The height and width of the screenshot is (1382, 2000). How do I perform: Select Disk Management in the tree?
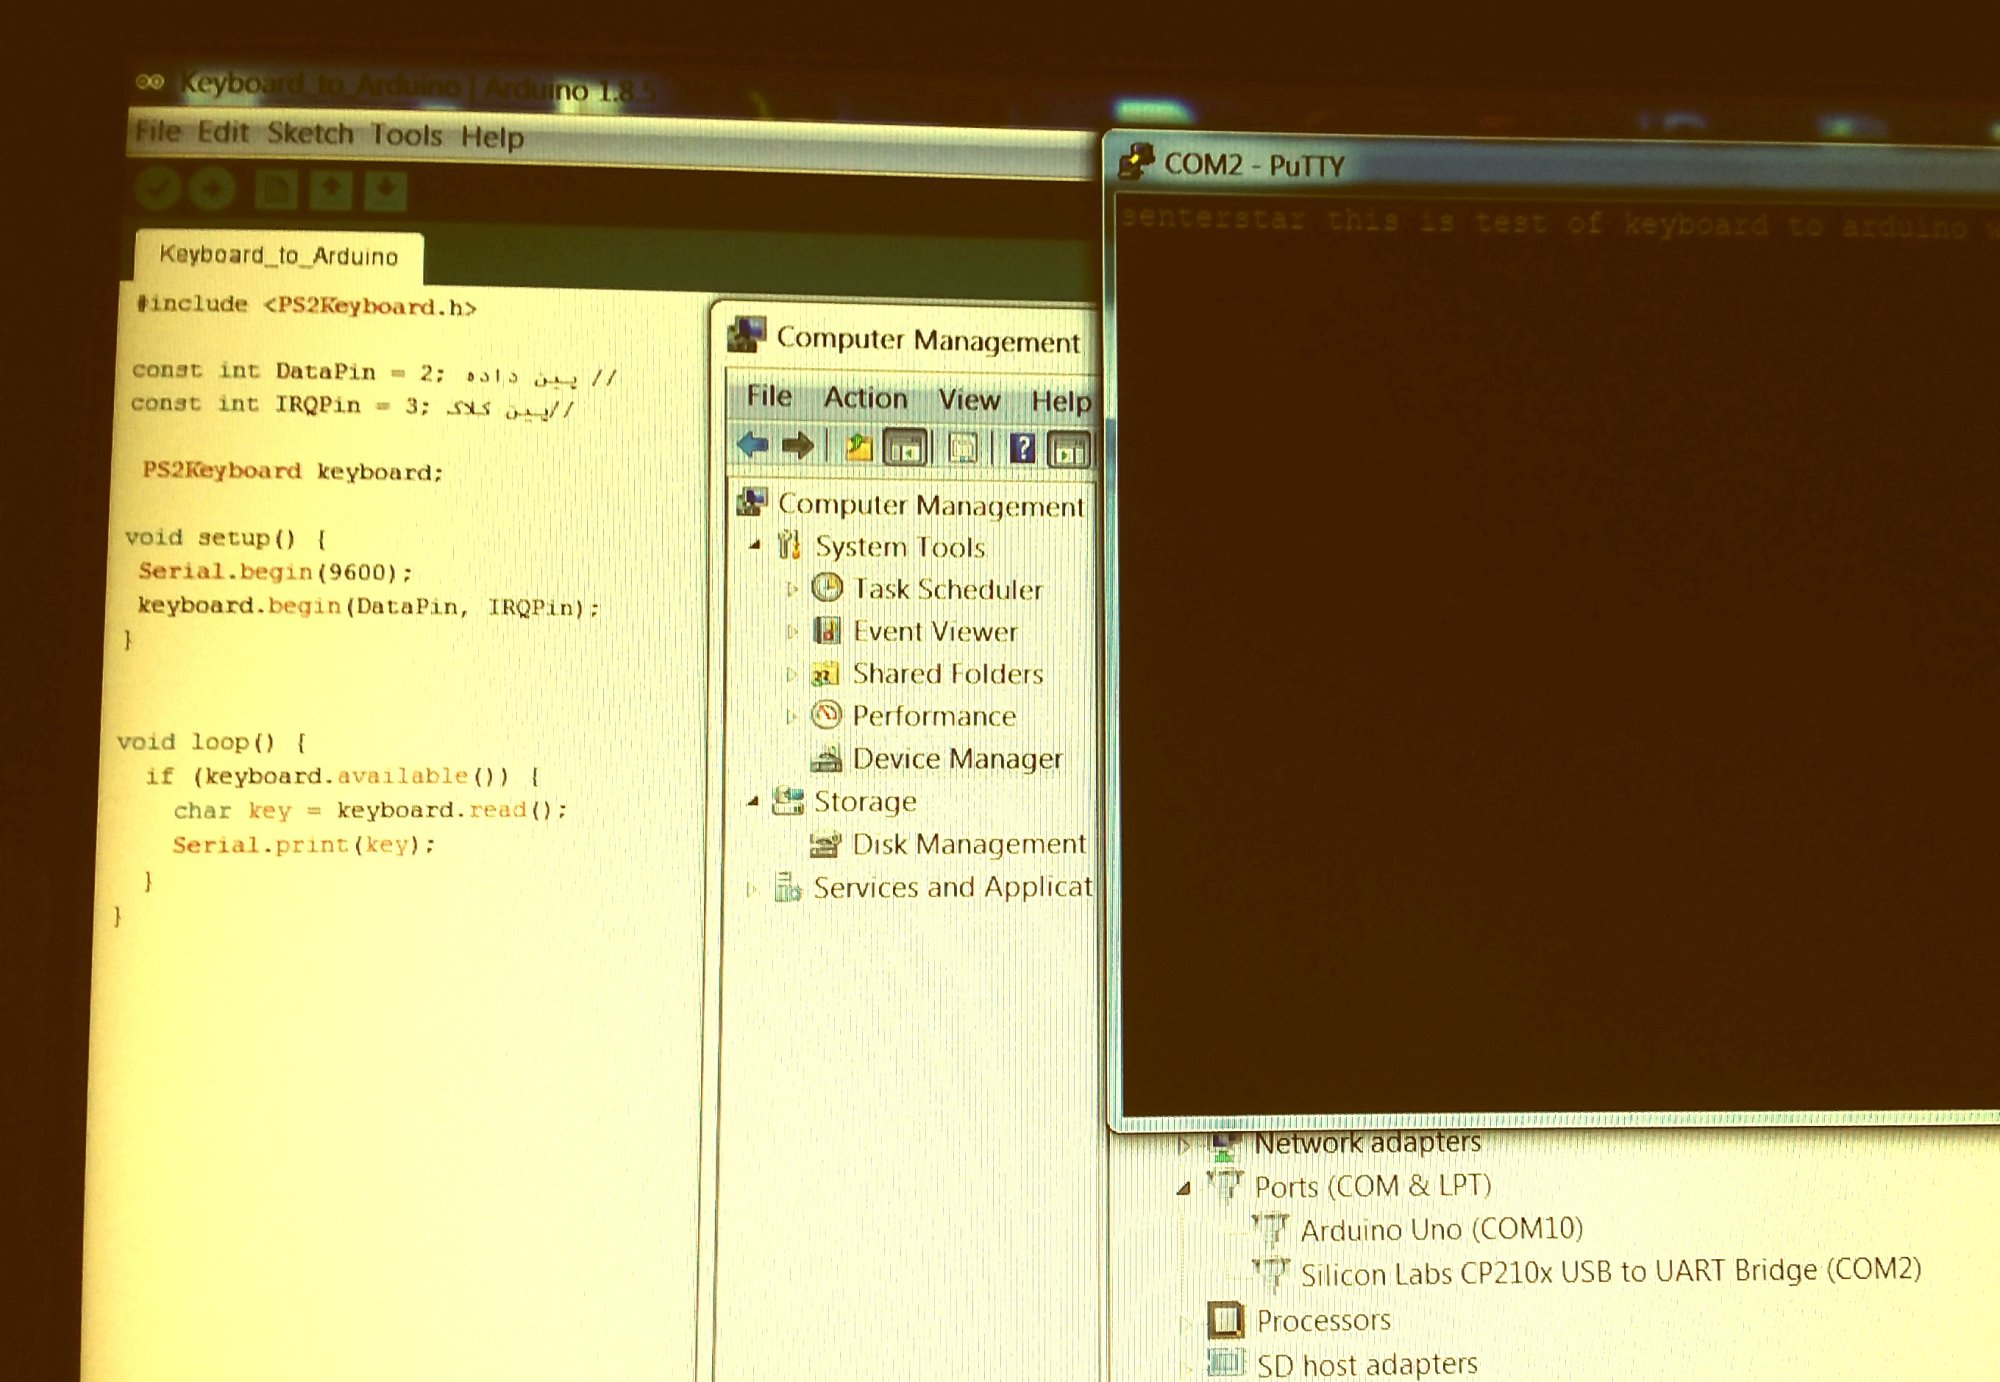click(x=968, y=844)
